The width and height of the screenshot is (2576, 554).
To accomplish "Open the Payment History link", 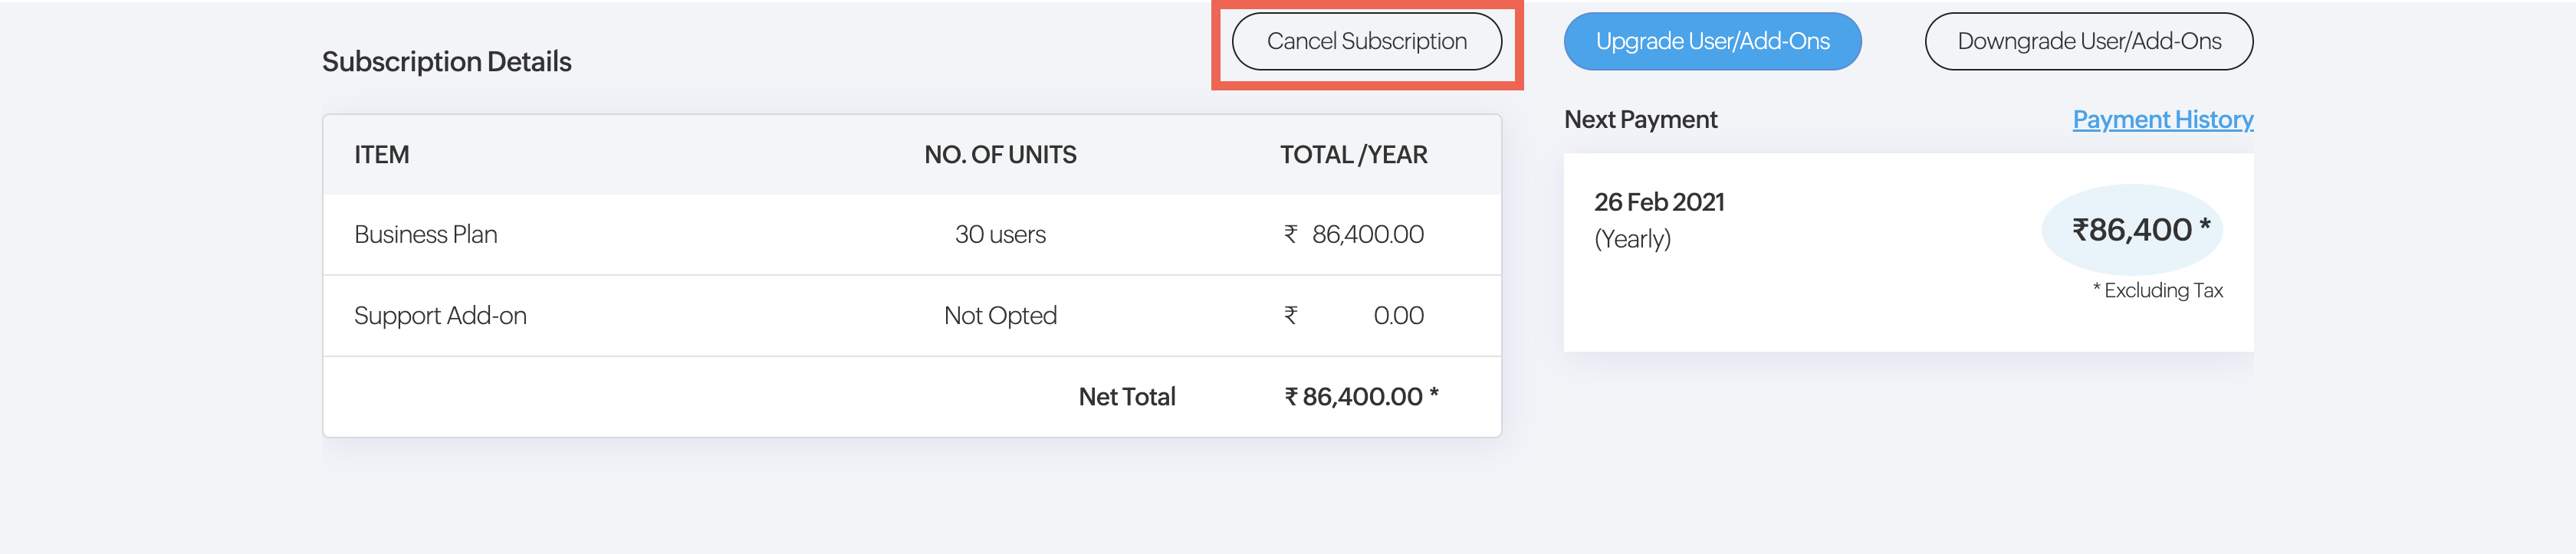I will coord(2162,119).
